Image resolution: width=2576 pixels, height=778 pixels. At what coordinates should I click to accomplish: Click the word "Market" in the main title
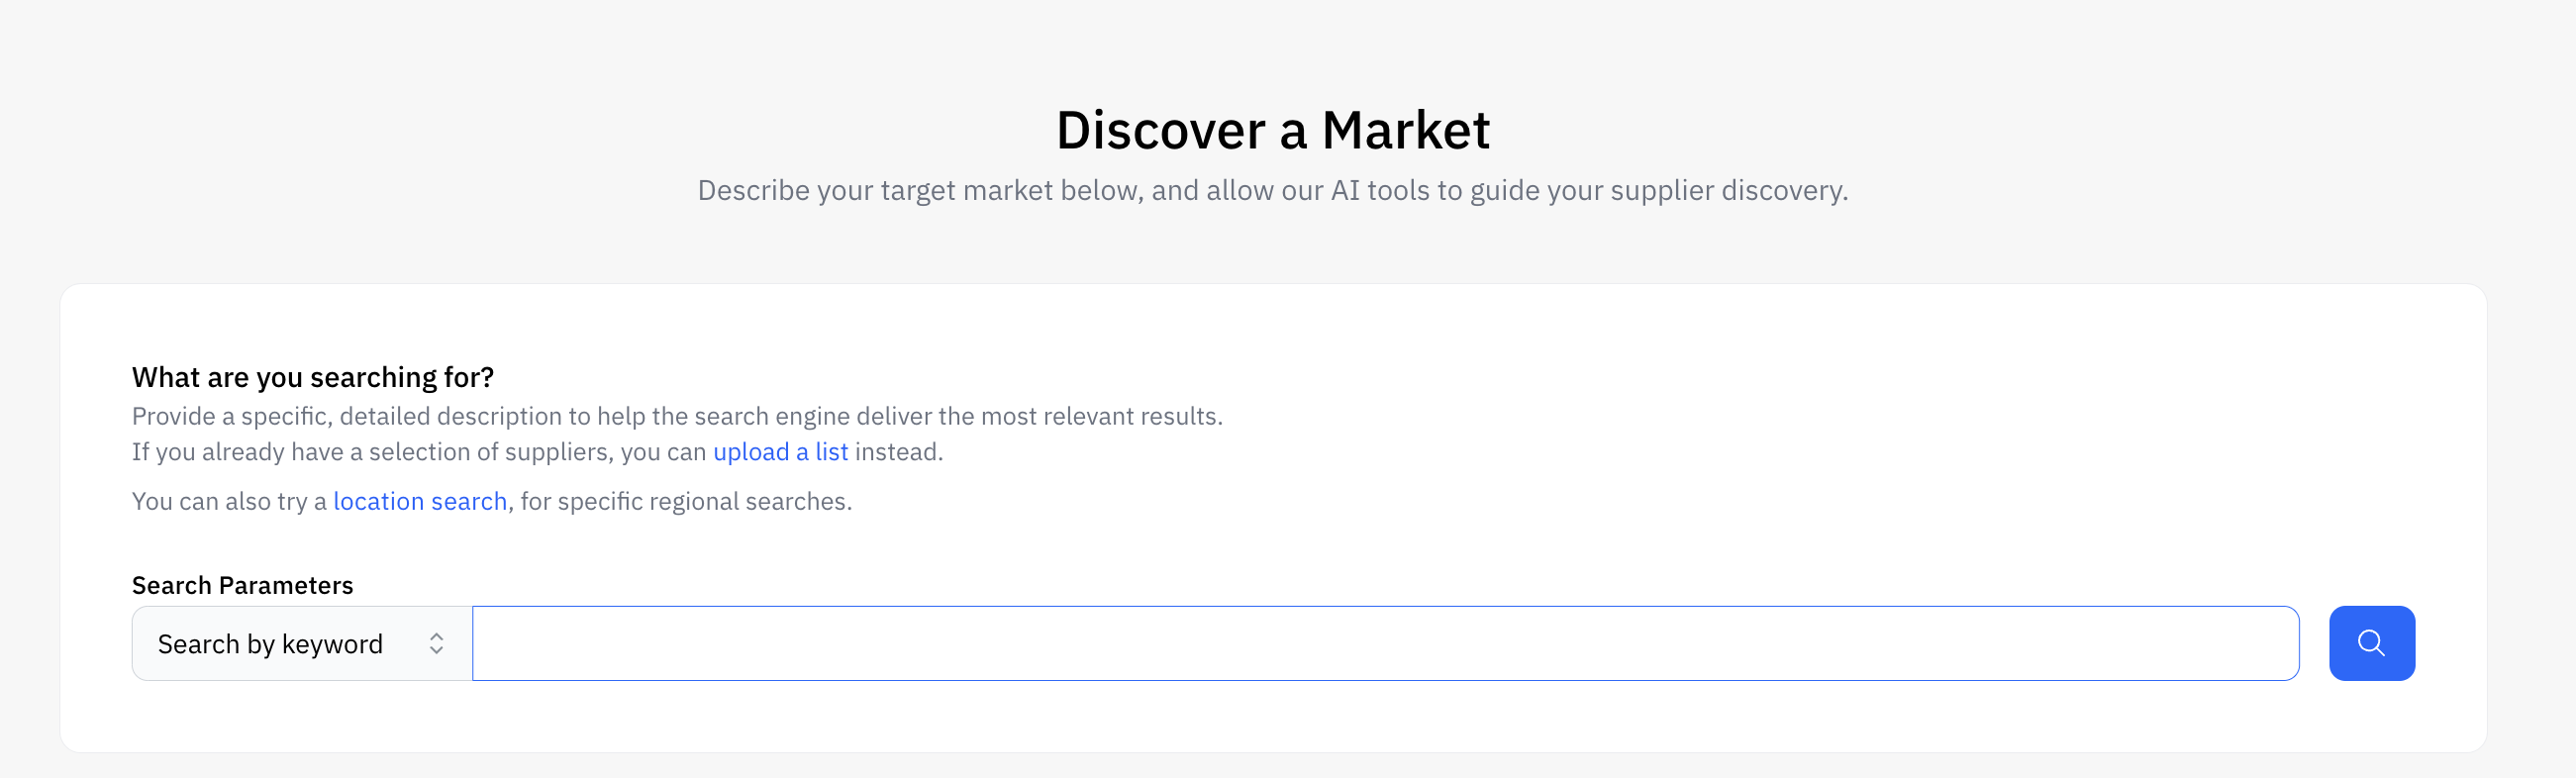click(1406, 130)
